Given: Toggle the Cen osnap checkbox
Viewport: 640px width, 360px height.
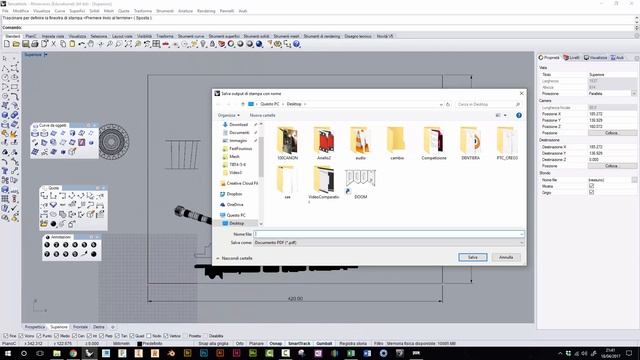Looking at the screenshot, I should [x=74, y=336].
